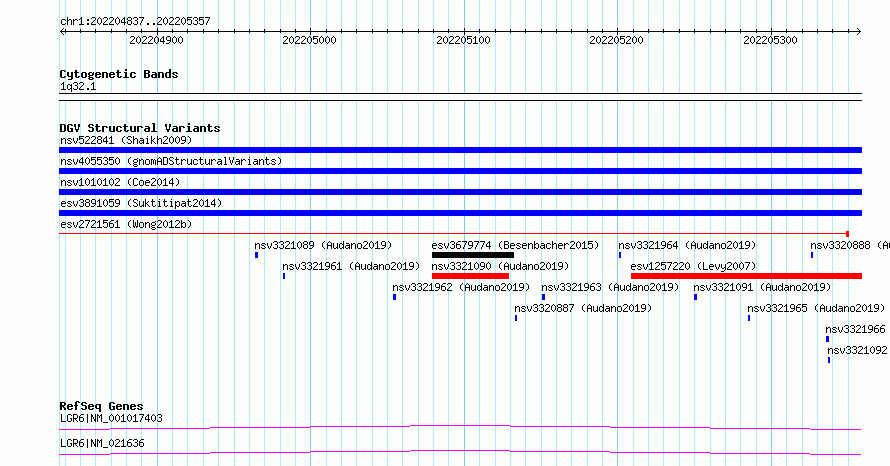890x466 pixels.
Task: Click the small blue nsv3321091 marker
Action: 695,297
